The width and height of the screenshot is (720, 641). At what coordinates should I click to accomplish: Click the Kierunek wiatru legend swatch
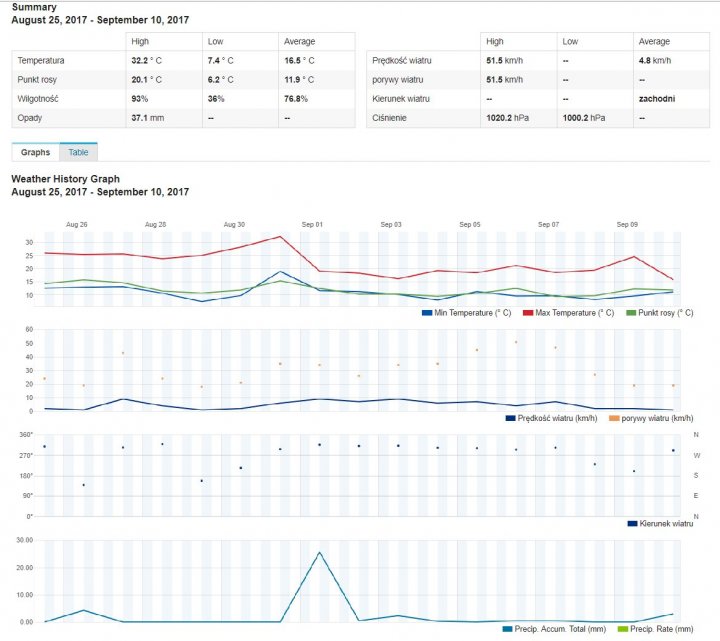[x=631, y=523]
